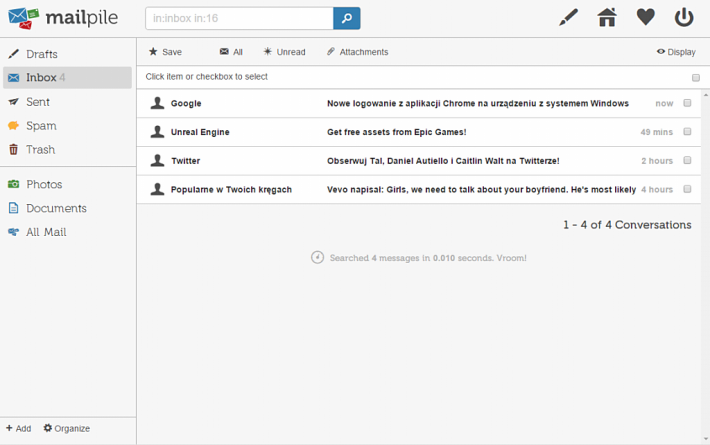This screenshot has height=445, width=710.
Task: Click the All Mail icon
Action: 14,232
